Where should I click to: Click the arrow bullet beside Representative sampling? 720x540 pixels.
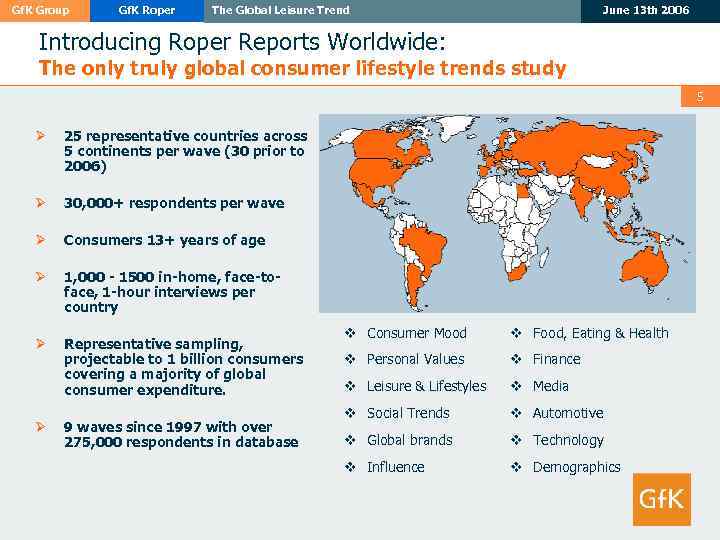tap(40, 343)
